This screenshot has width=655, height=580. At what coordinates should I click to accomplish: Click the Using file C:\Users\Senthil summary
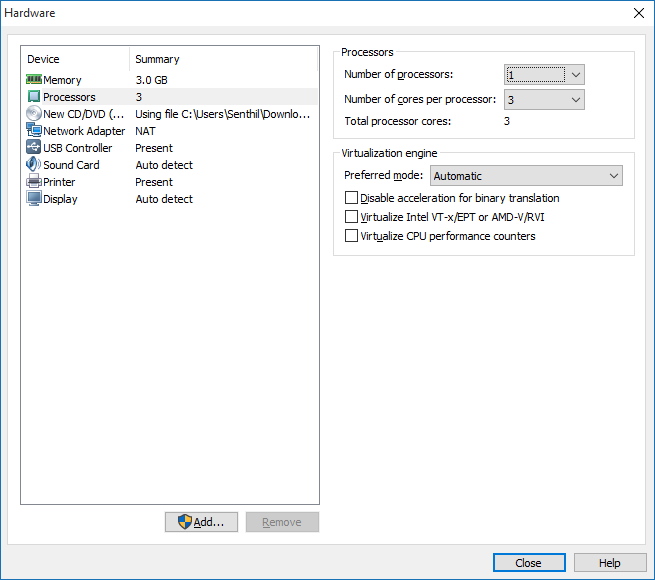click(x=223, y=114)
